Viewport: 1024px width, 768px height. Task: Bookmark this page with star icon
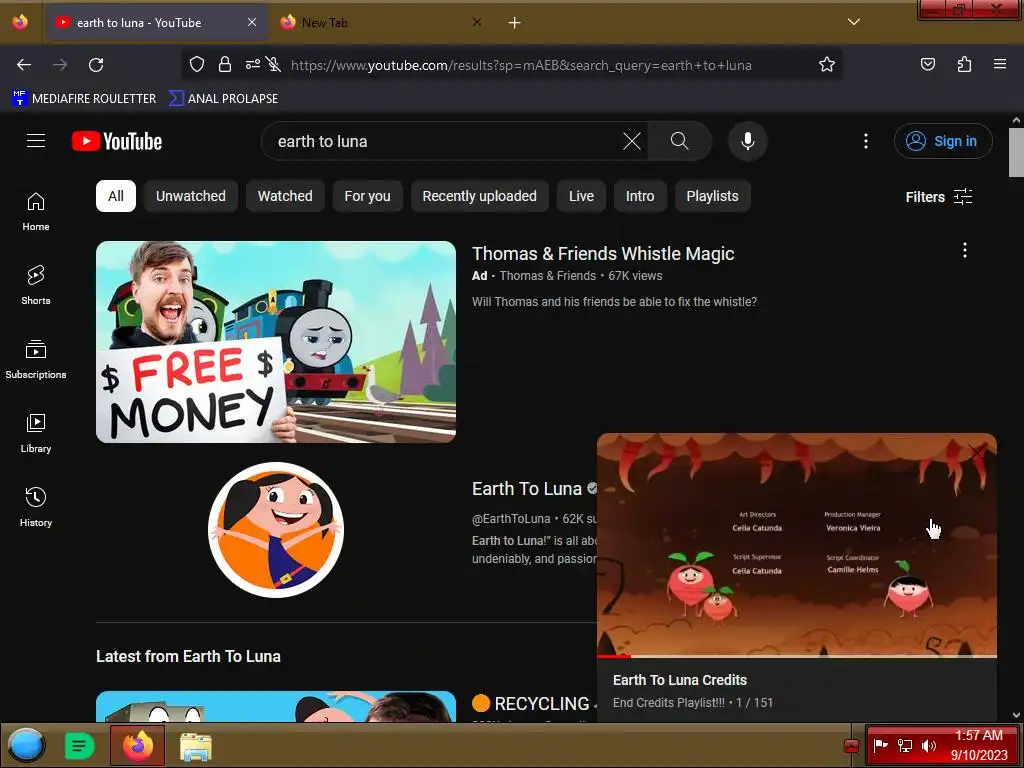827,65
